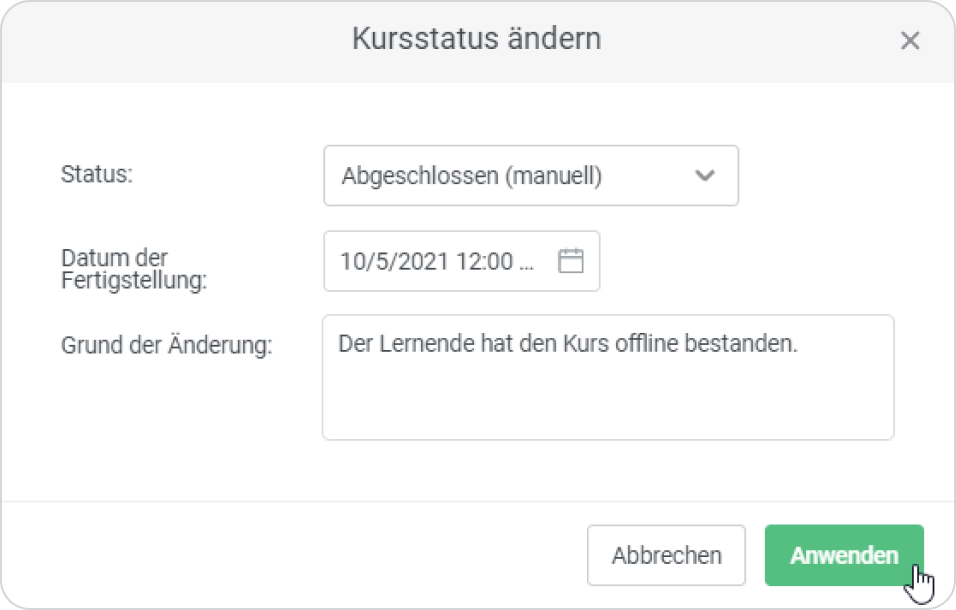Image resolution: width=956 pixels, height=610 pixels.
Task: Click the Kursstatus ändern dialog title
Action: tap(476, 40)
